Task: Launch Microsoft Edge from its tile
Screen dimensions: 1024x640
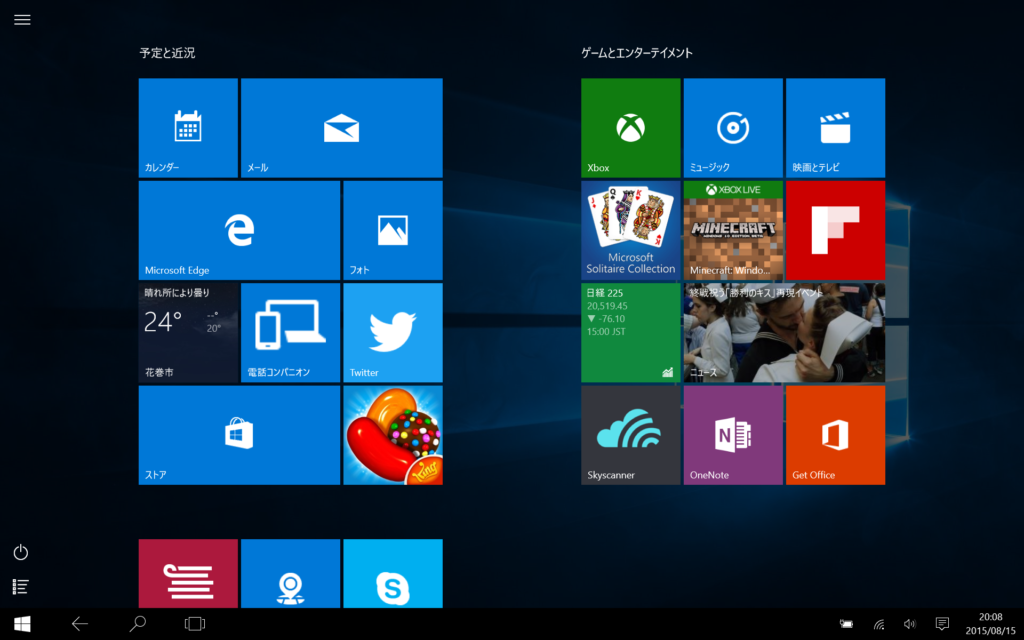Action: coord(238,229)
